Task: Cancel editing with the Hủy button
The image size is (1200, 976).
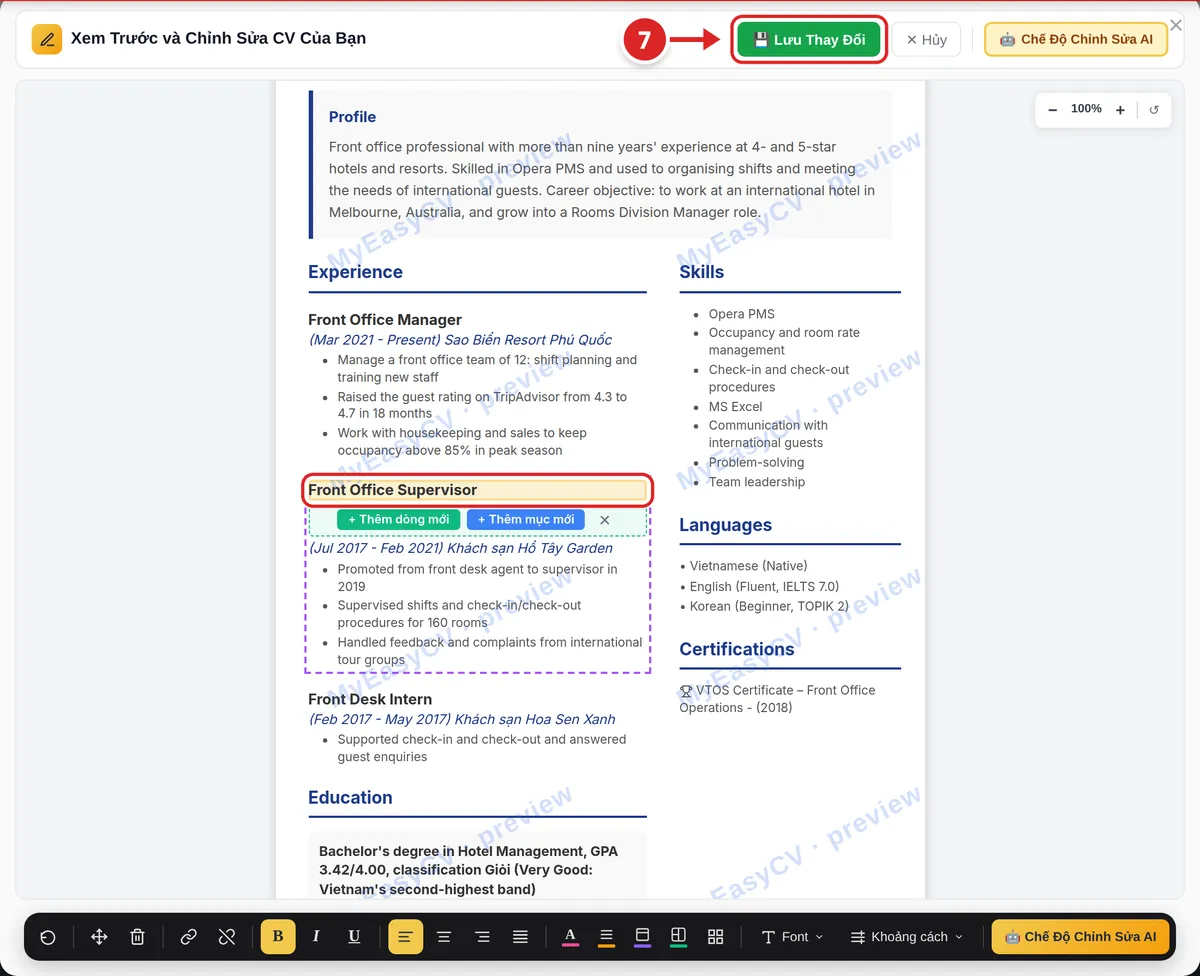Action: click(x=926, y=40)
